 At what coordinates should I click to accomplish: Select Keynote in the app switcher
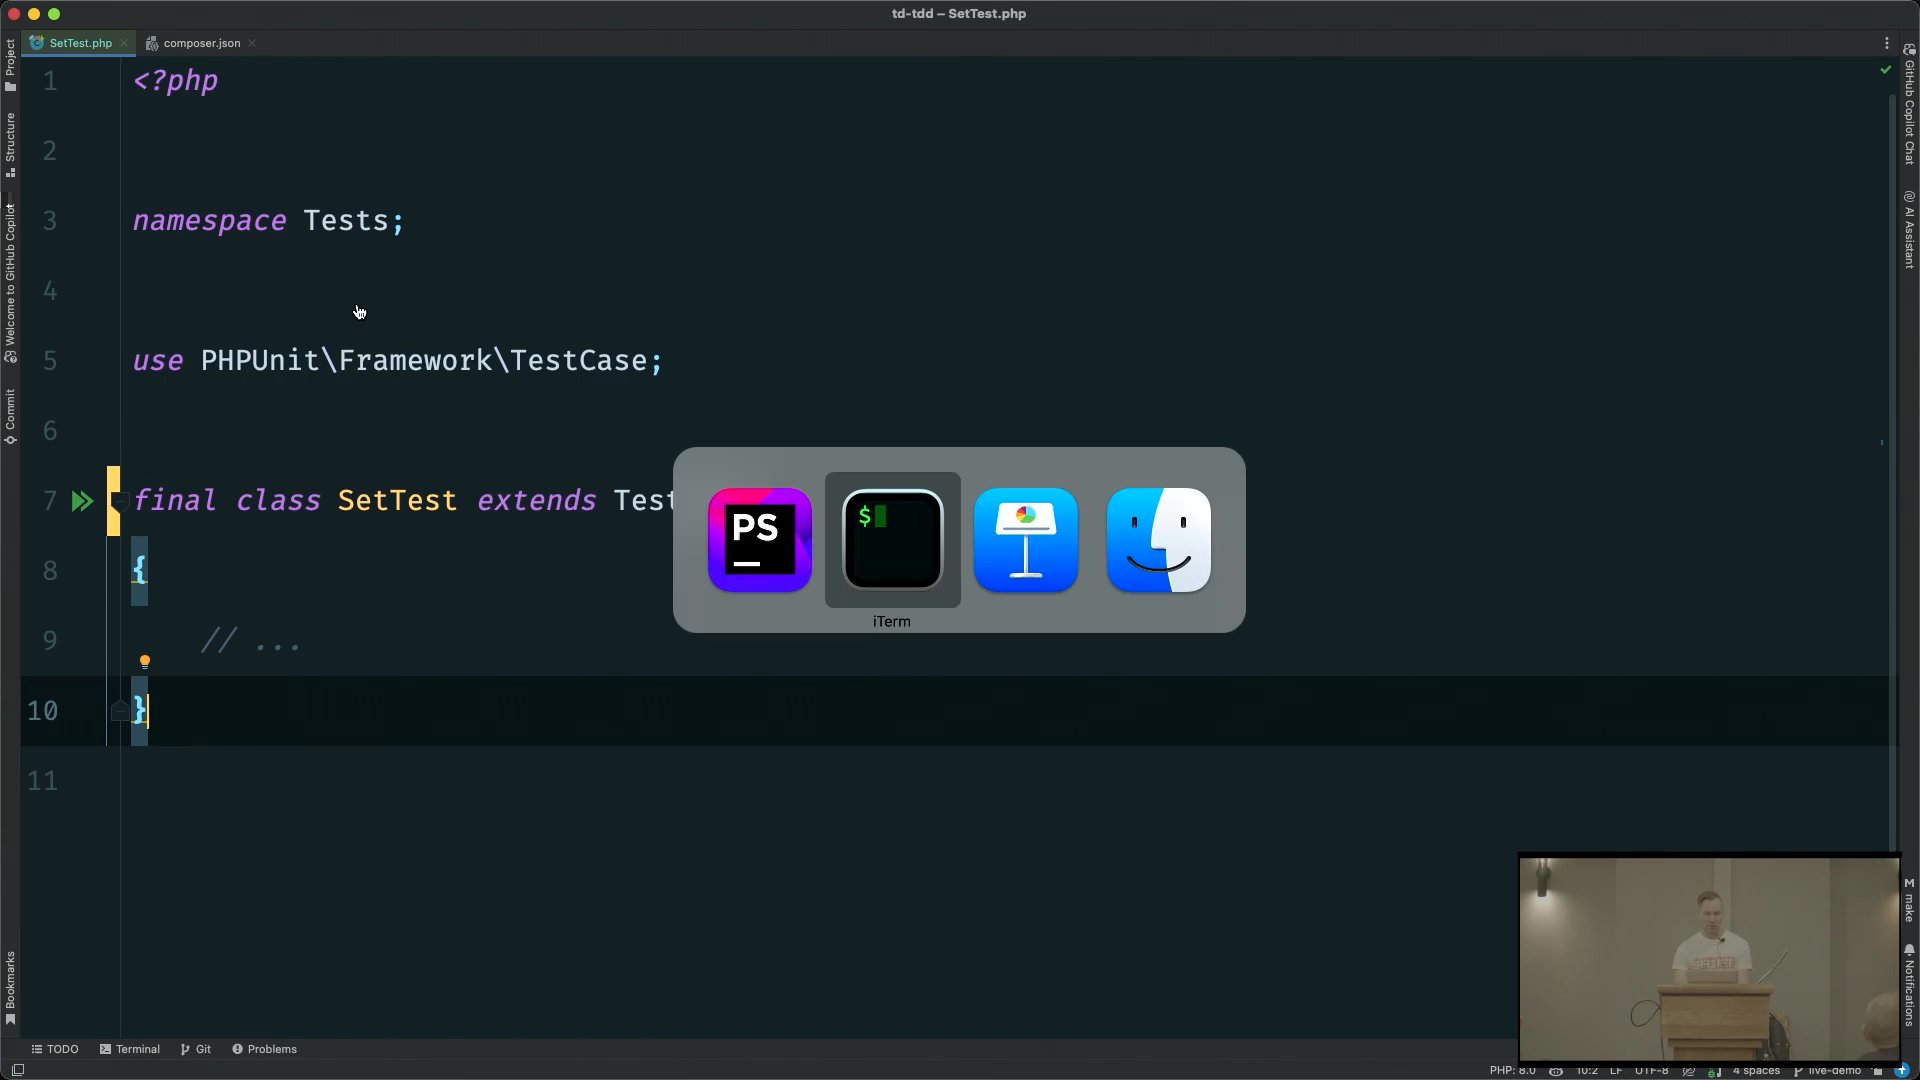[x=1026, y=540]
